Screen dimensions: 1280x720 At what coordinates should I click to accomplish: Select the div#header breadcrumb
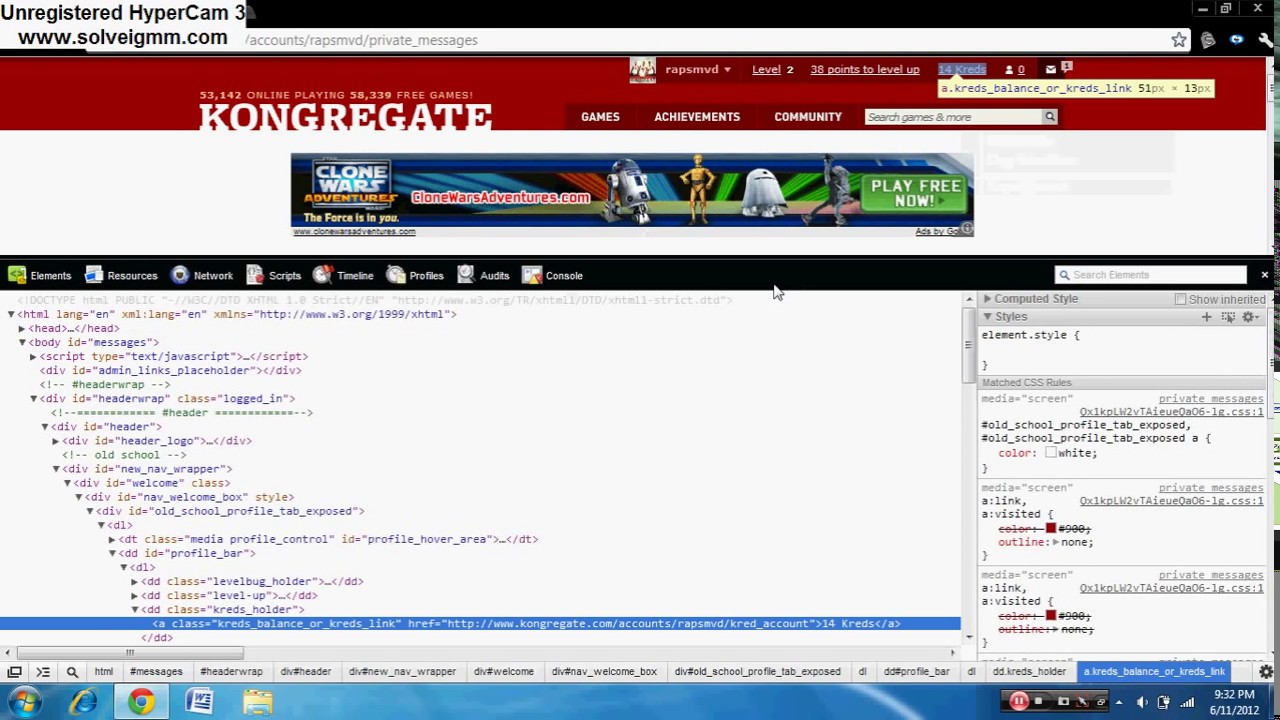pos(305,672)
